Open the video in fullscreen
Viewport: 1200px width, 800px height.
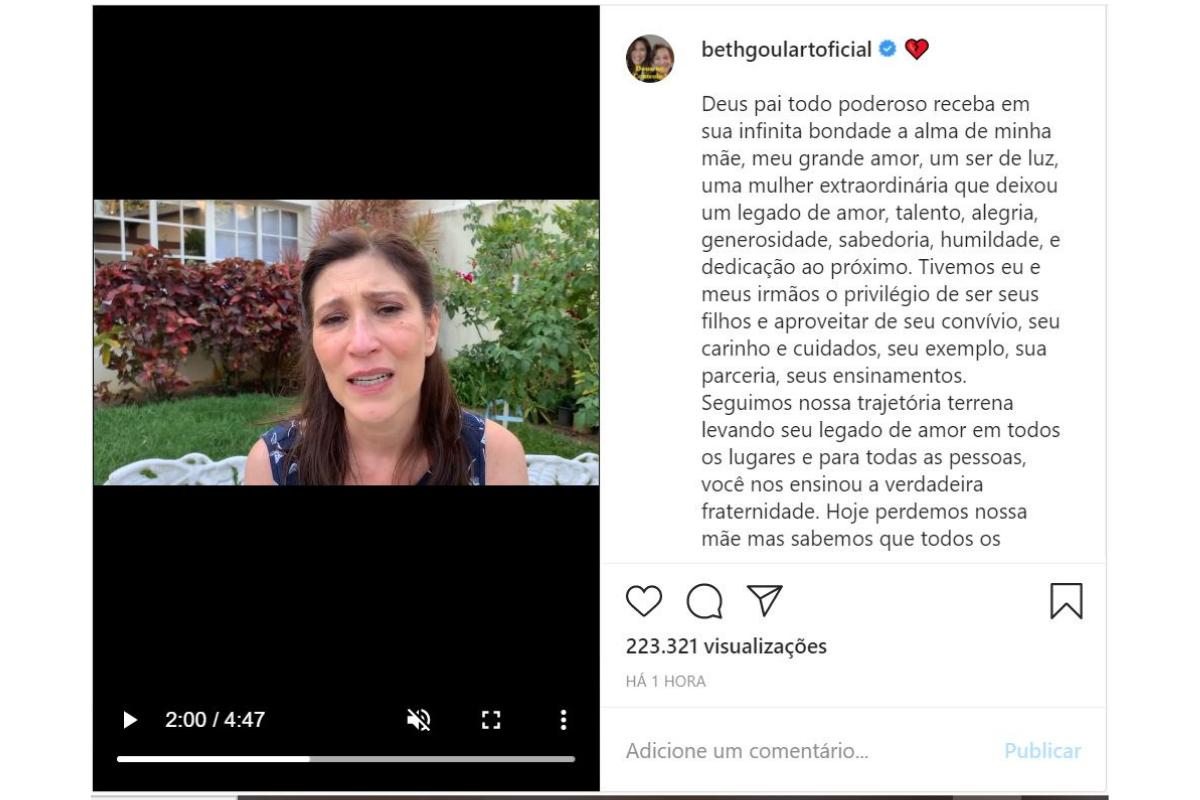tap(491, 720)
